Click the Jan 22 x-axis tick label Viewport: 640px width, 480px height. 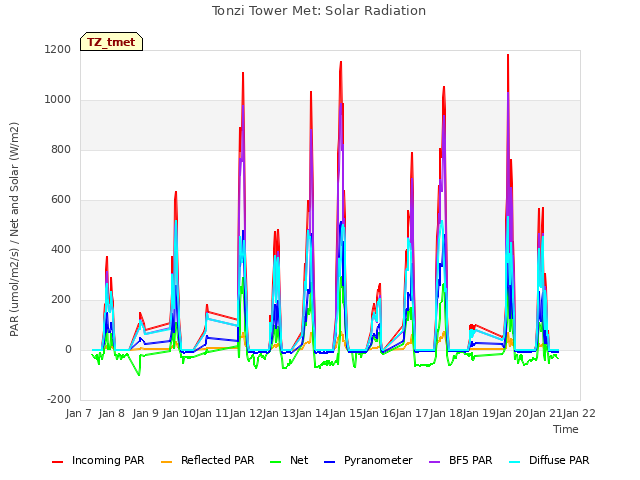pyautogui.click(x=579, y=413)
